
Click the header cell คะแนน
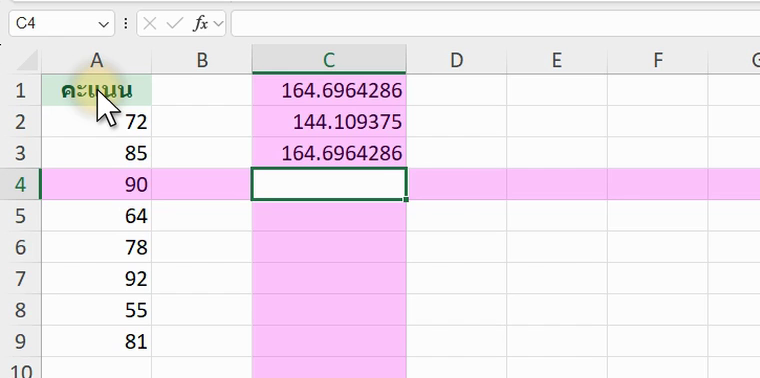pyautogui.click(x=96, y=90)
